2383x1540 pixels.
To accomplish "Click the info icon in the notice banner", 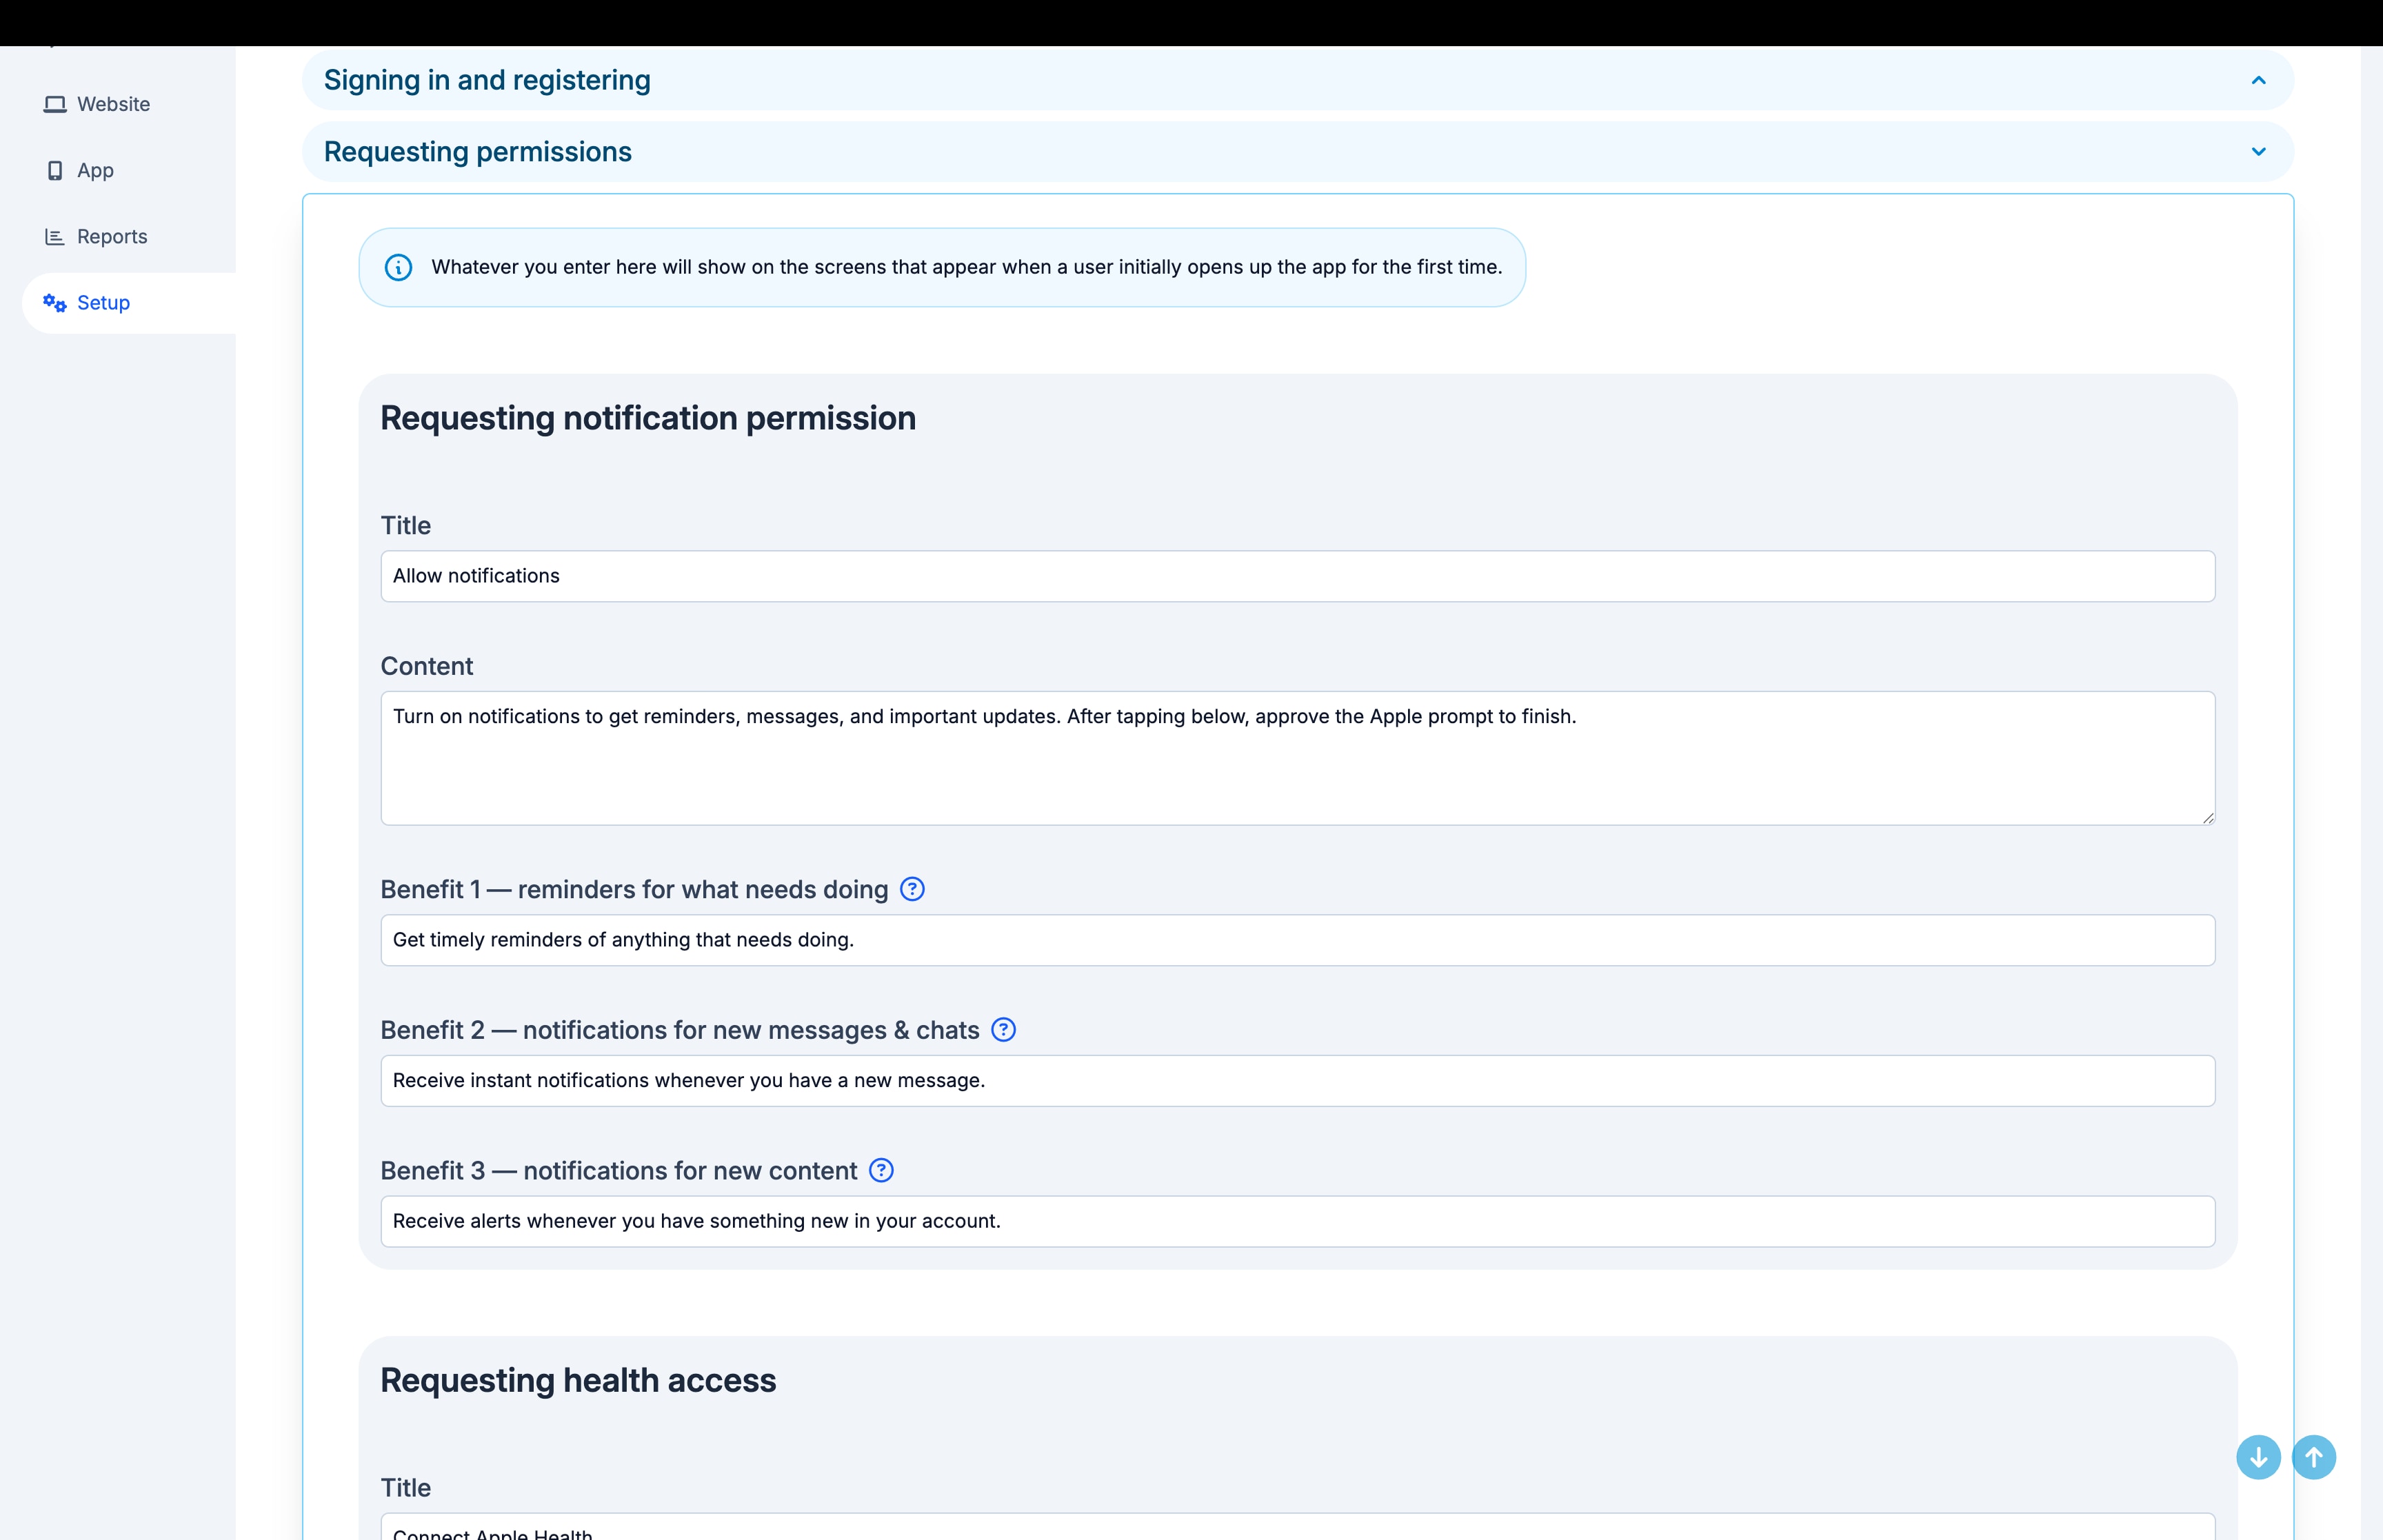I will [x=398, y=267].
